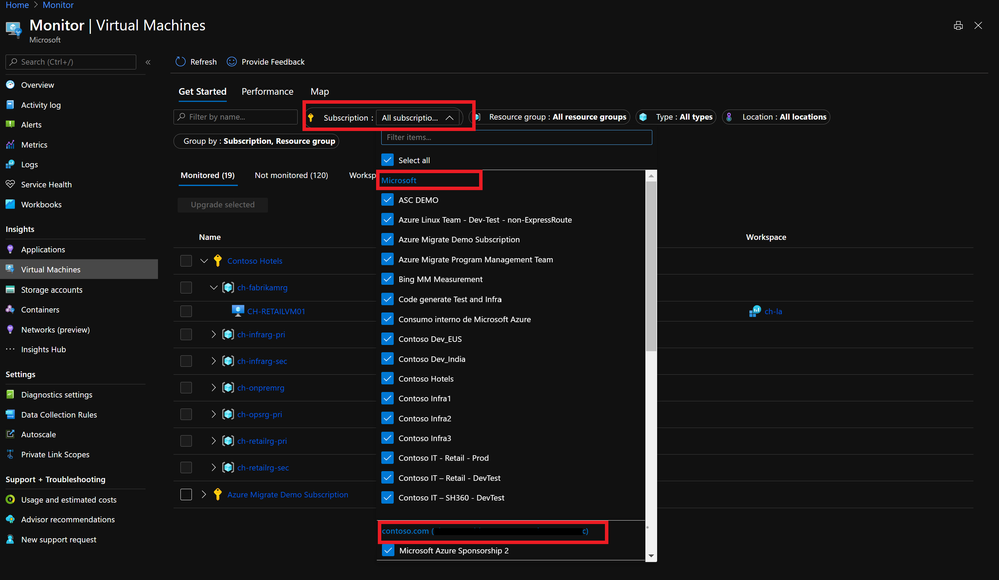The height and width of the screenshot is (580, 999).
Task: Uncheck Contoso Infra2 subscription
Action: [x=387, y=418]
